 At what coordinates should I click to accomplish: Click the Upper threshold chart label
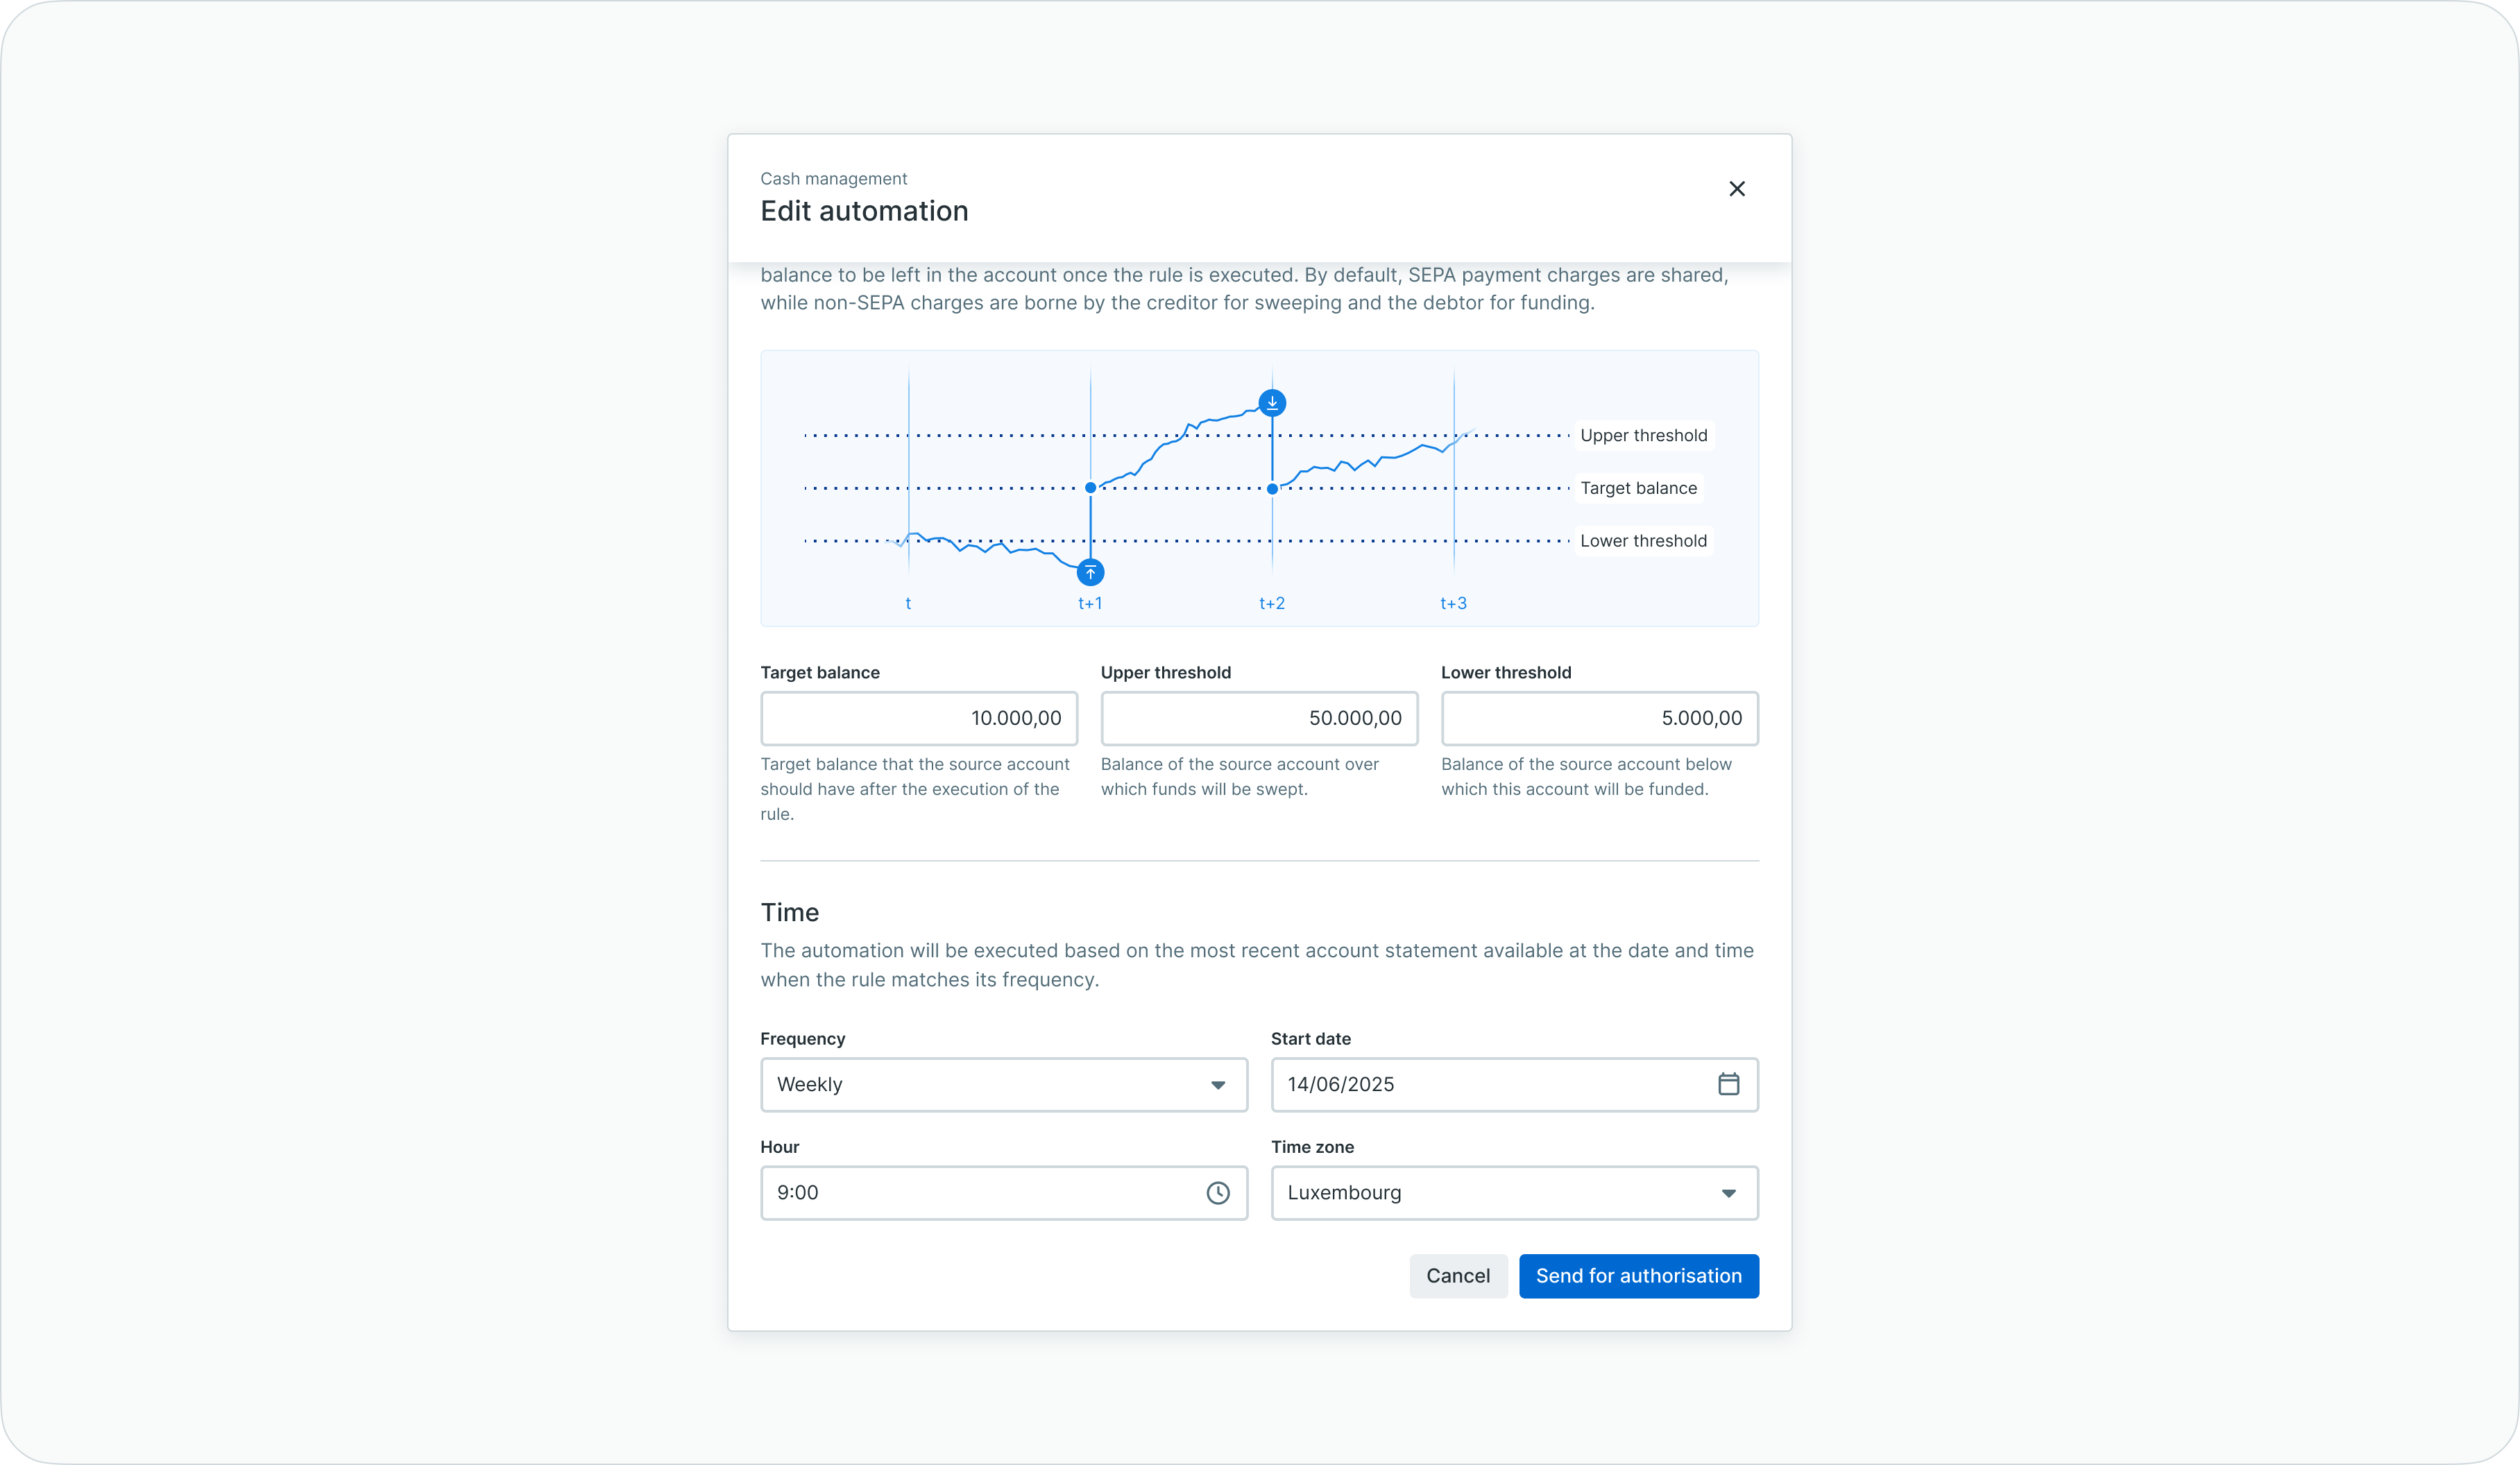click(x=1643, y=435)
